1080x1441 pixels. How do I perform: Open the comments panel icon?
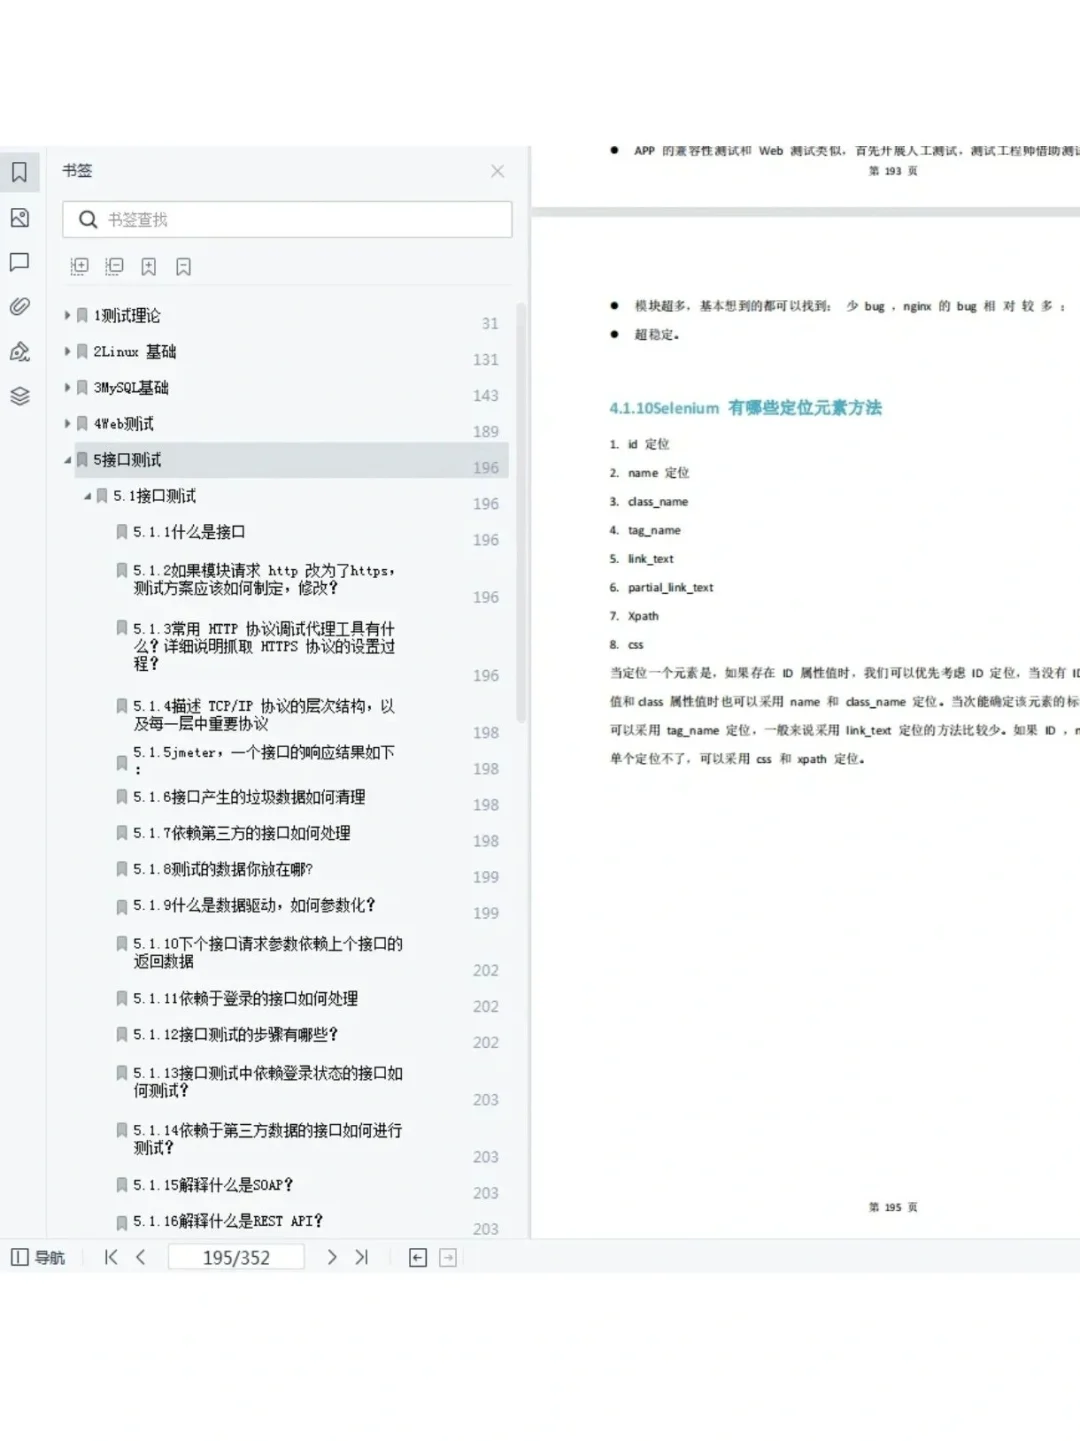pyautogui.click(x=19, y=262)
